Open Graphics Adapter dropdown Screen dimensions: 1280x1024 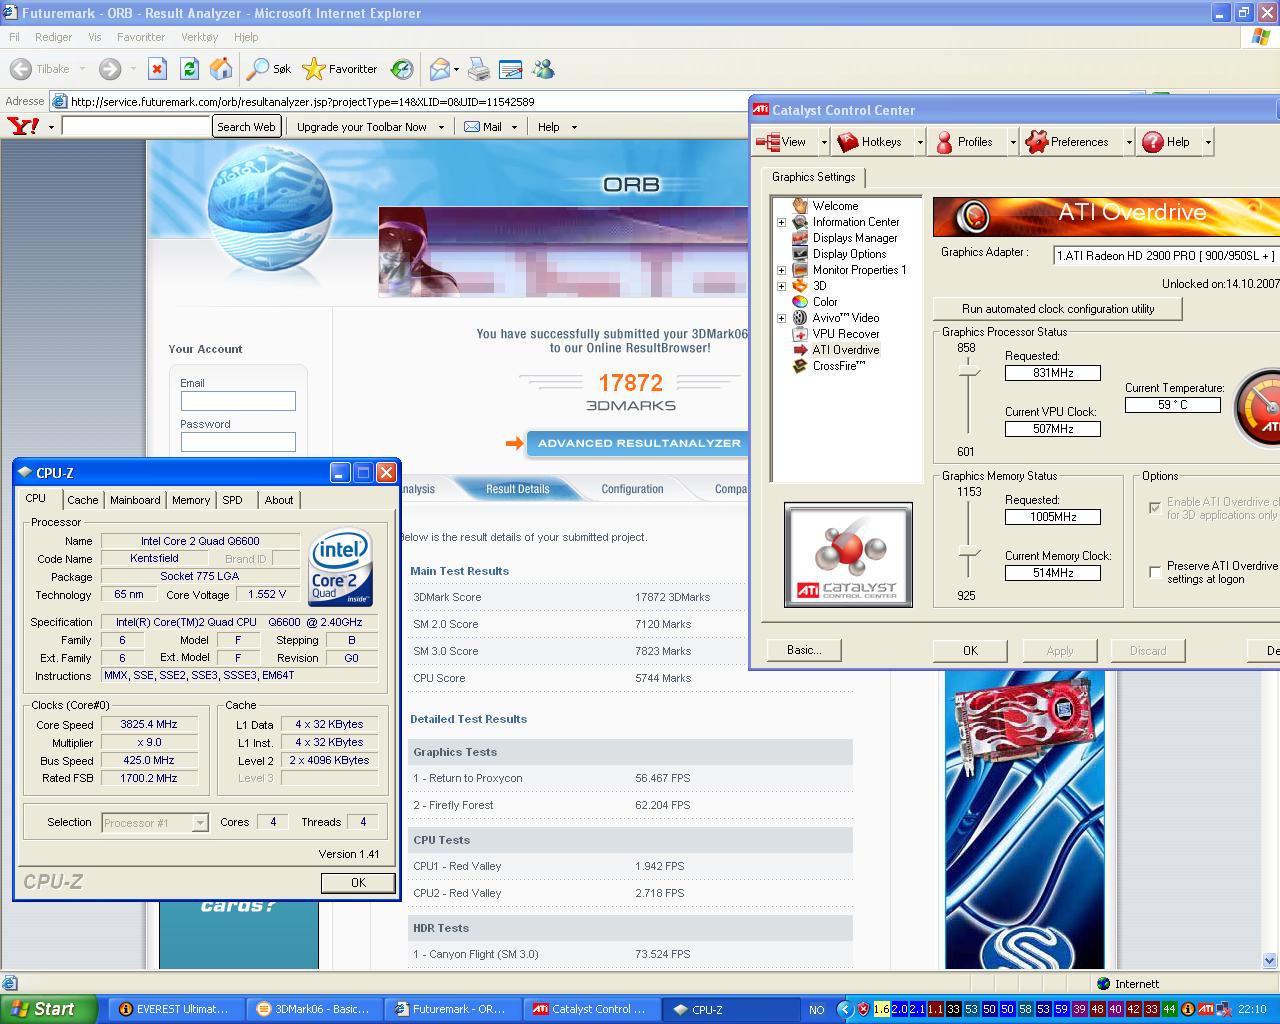(1167, 255)
